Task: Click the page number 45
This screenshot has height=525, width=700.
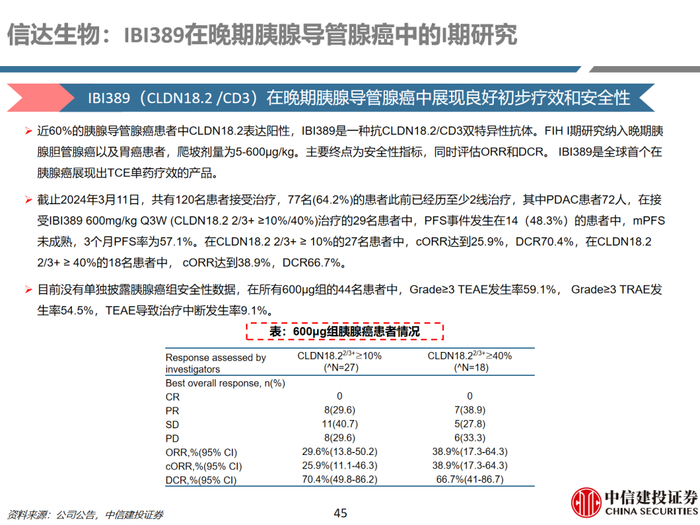Action: [x=340, y=513]
